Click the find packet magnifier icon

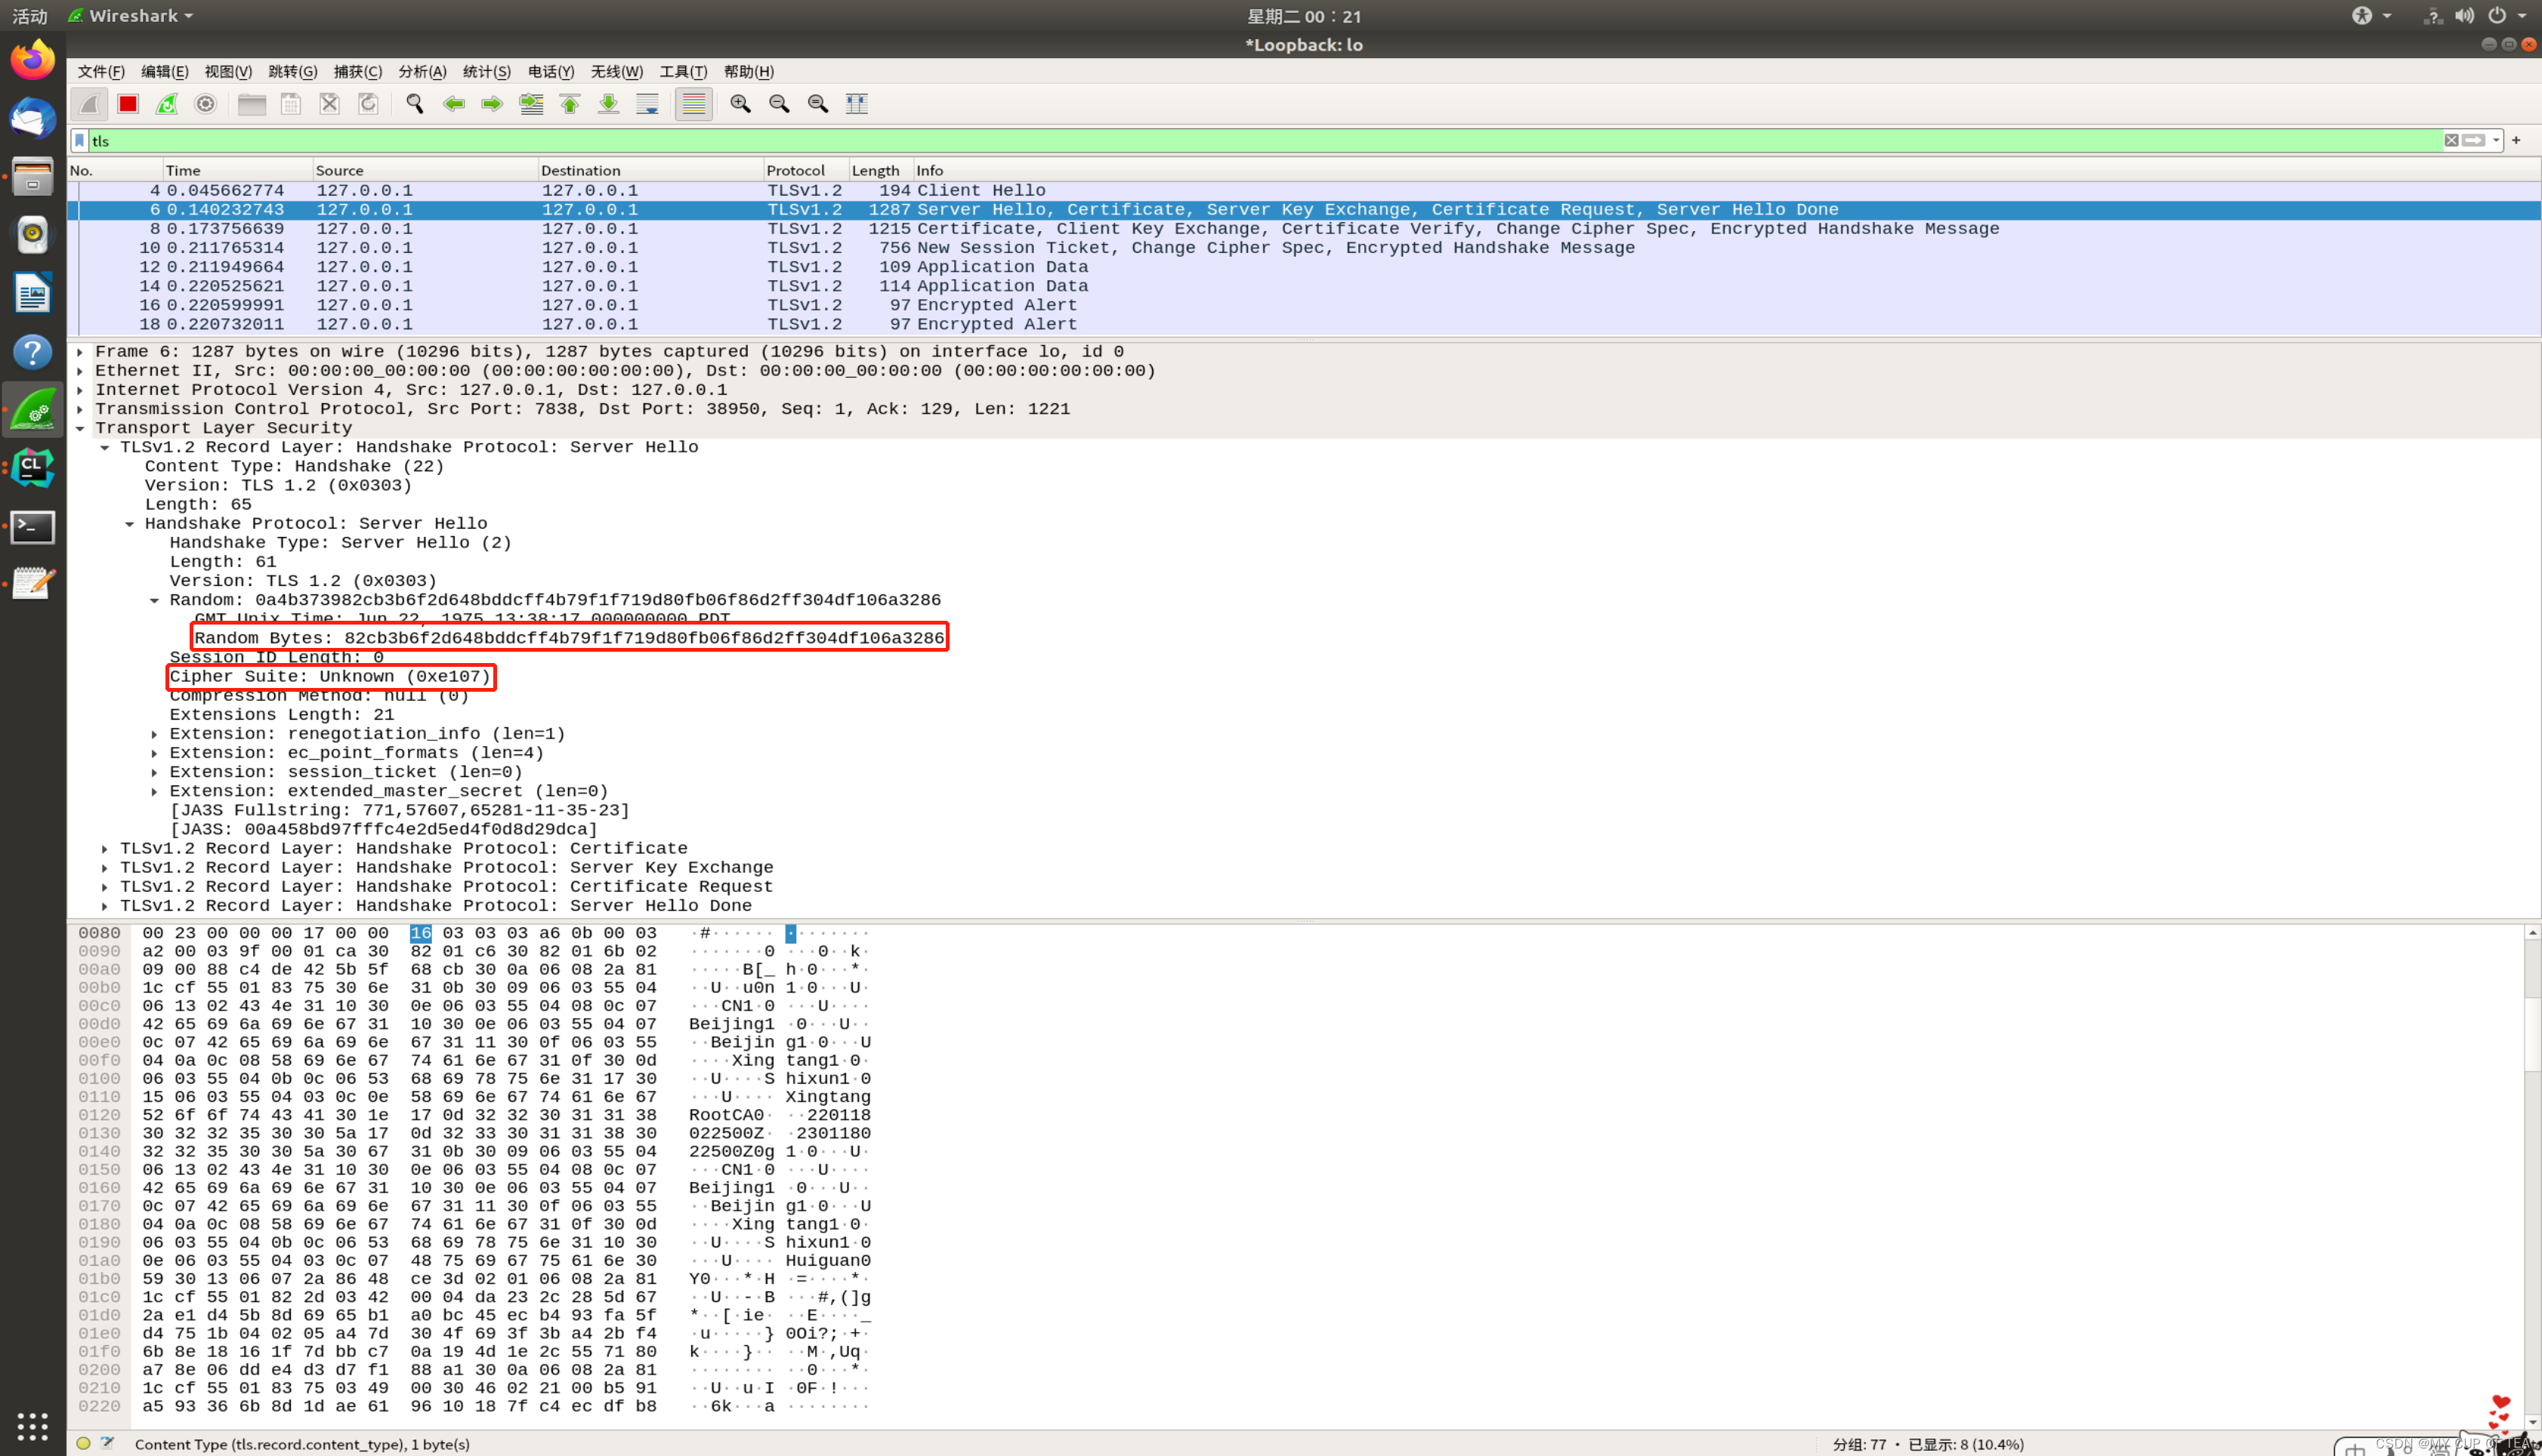pyautogui.click(x=415, y=104)
